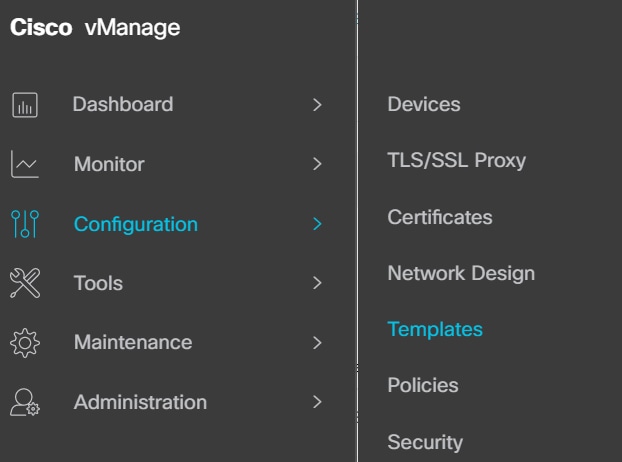Click the Cisco vManage title

pyautogui.click(x=95, y=27)
